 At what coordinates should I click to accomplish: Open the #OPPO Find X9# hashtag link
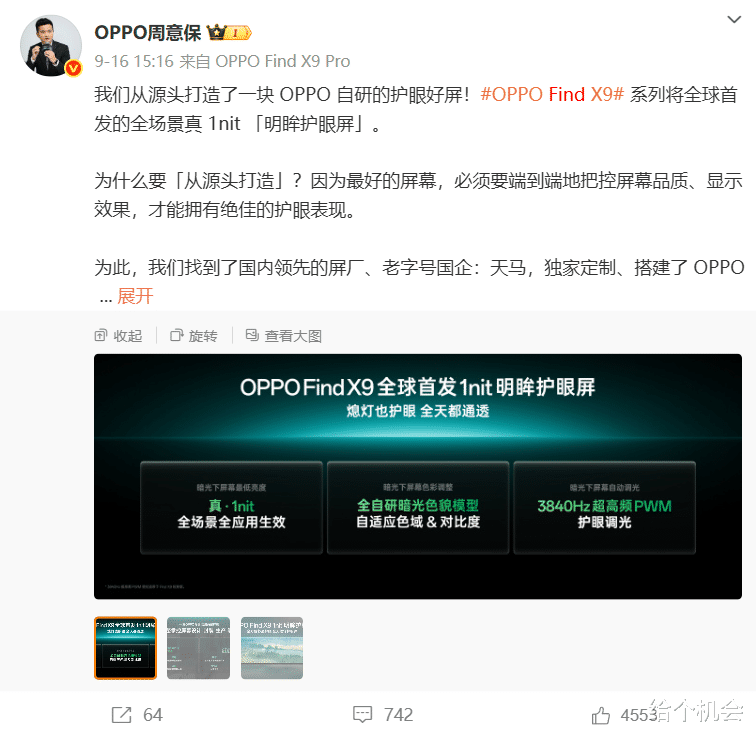(552, 94)
